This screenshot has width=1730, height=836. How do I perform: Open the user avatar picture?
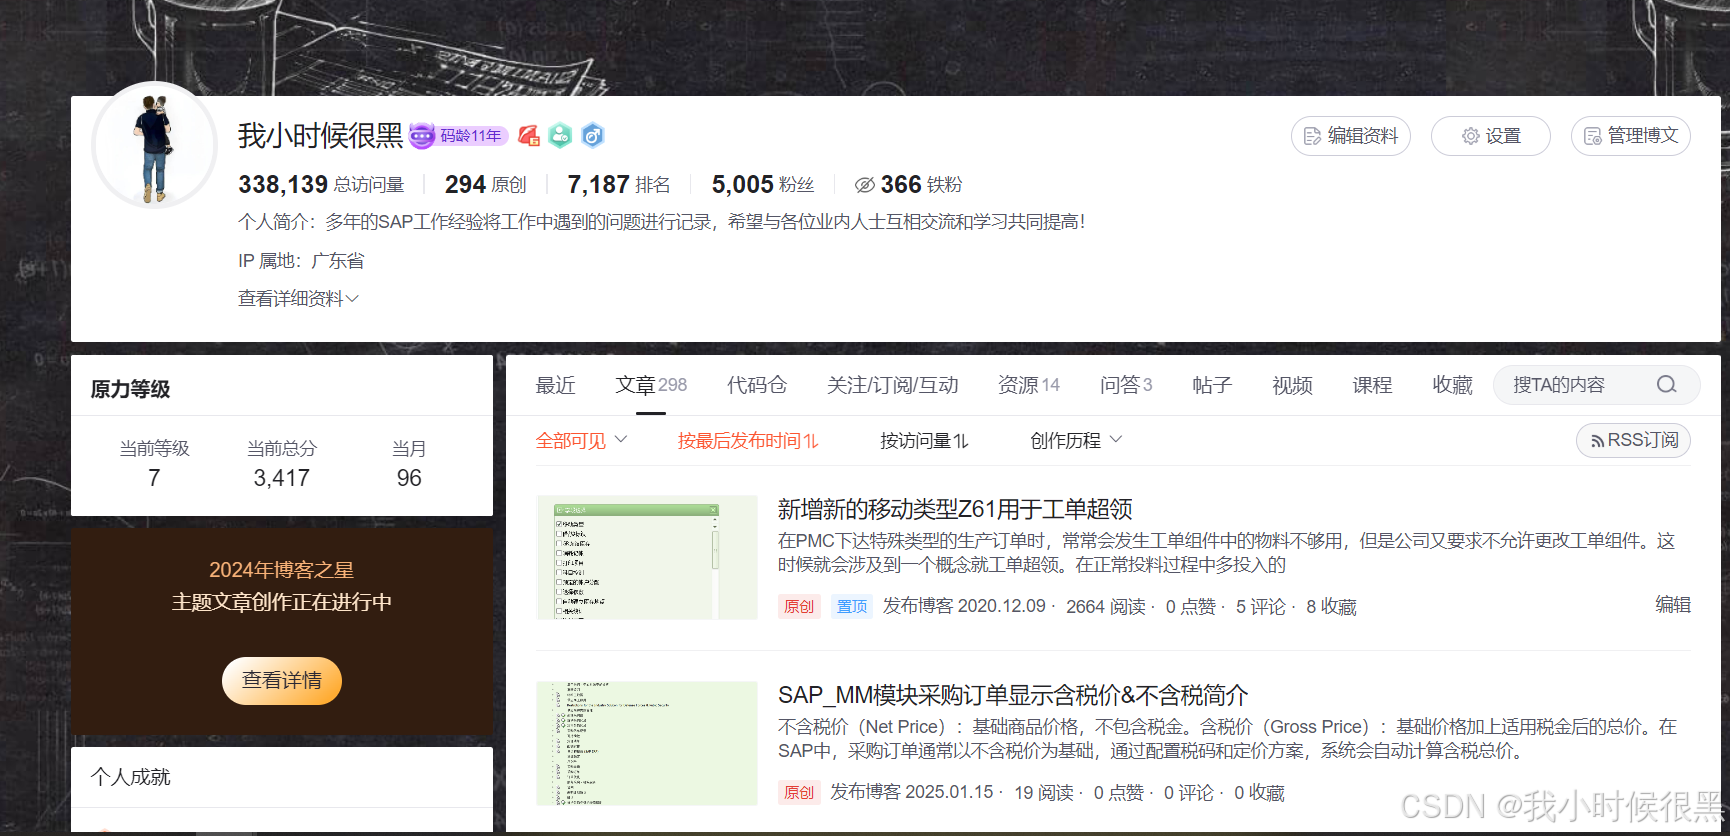[154, 146]
